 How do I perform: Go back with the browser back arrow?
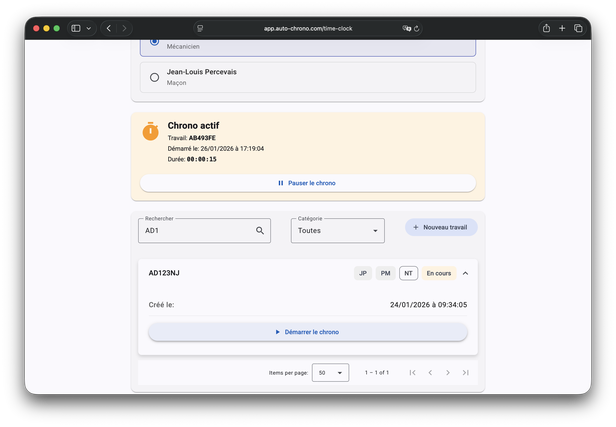[x=109, y=28]
